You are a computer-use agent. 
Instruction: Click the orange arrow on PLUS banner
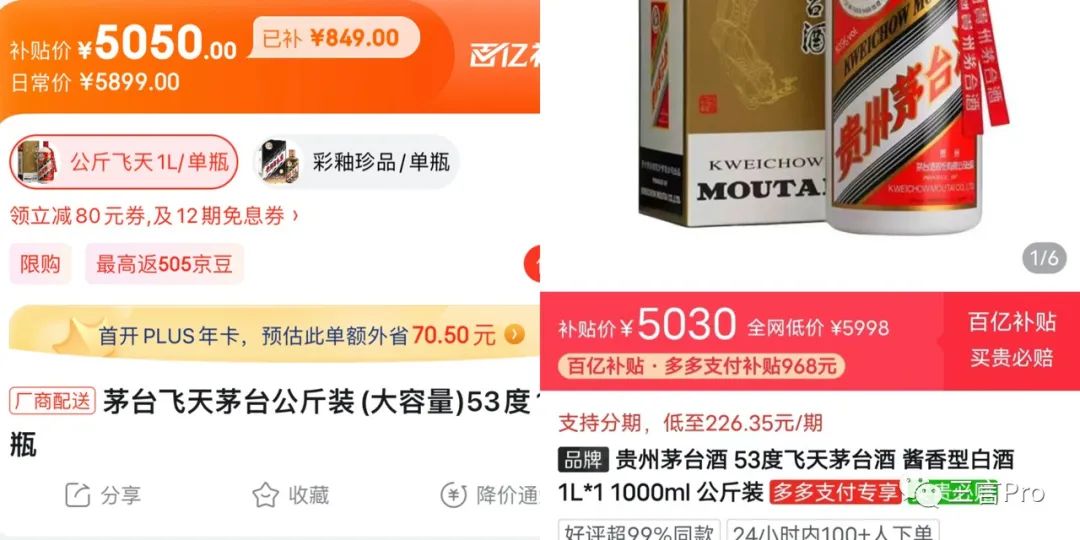coord(514,335)
